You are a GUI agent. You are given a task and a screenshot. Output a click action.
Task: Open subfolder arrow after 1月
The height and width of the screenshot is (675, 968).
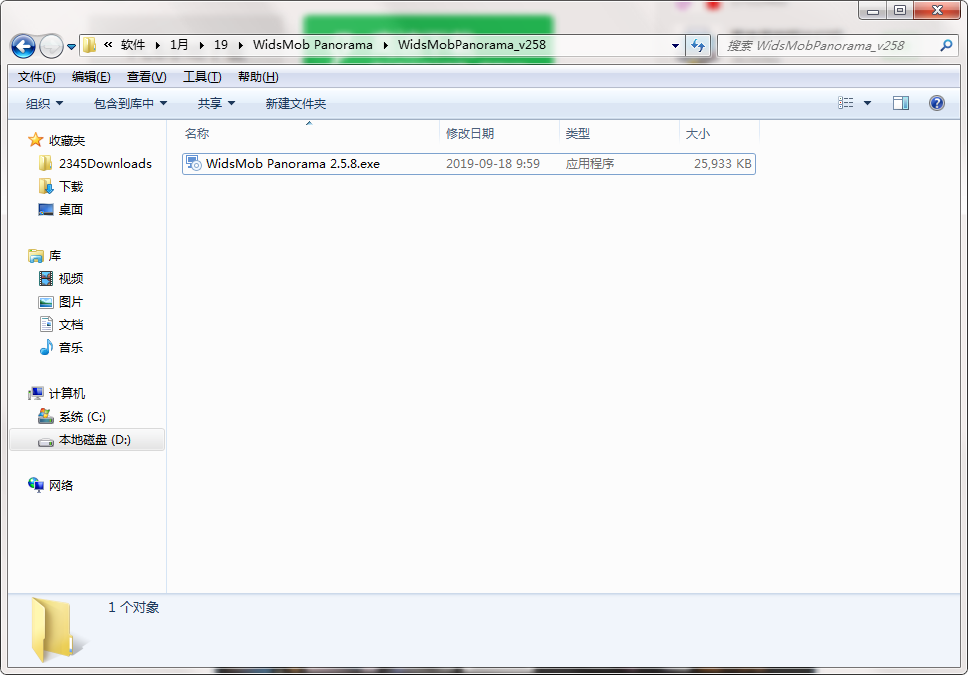click(x=201, y=45)
